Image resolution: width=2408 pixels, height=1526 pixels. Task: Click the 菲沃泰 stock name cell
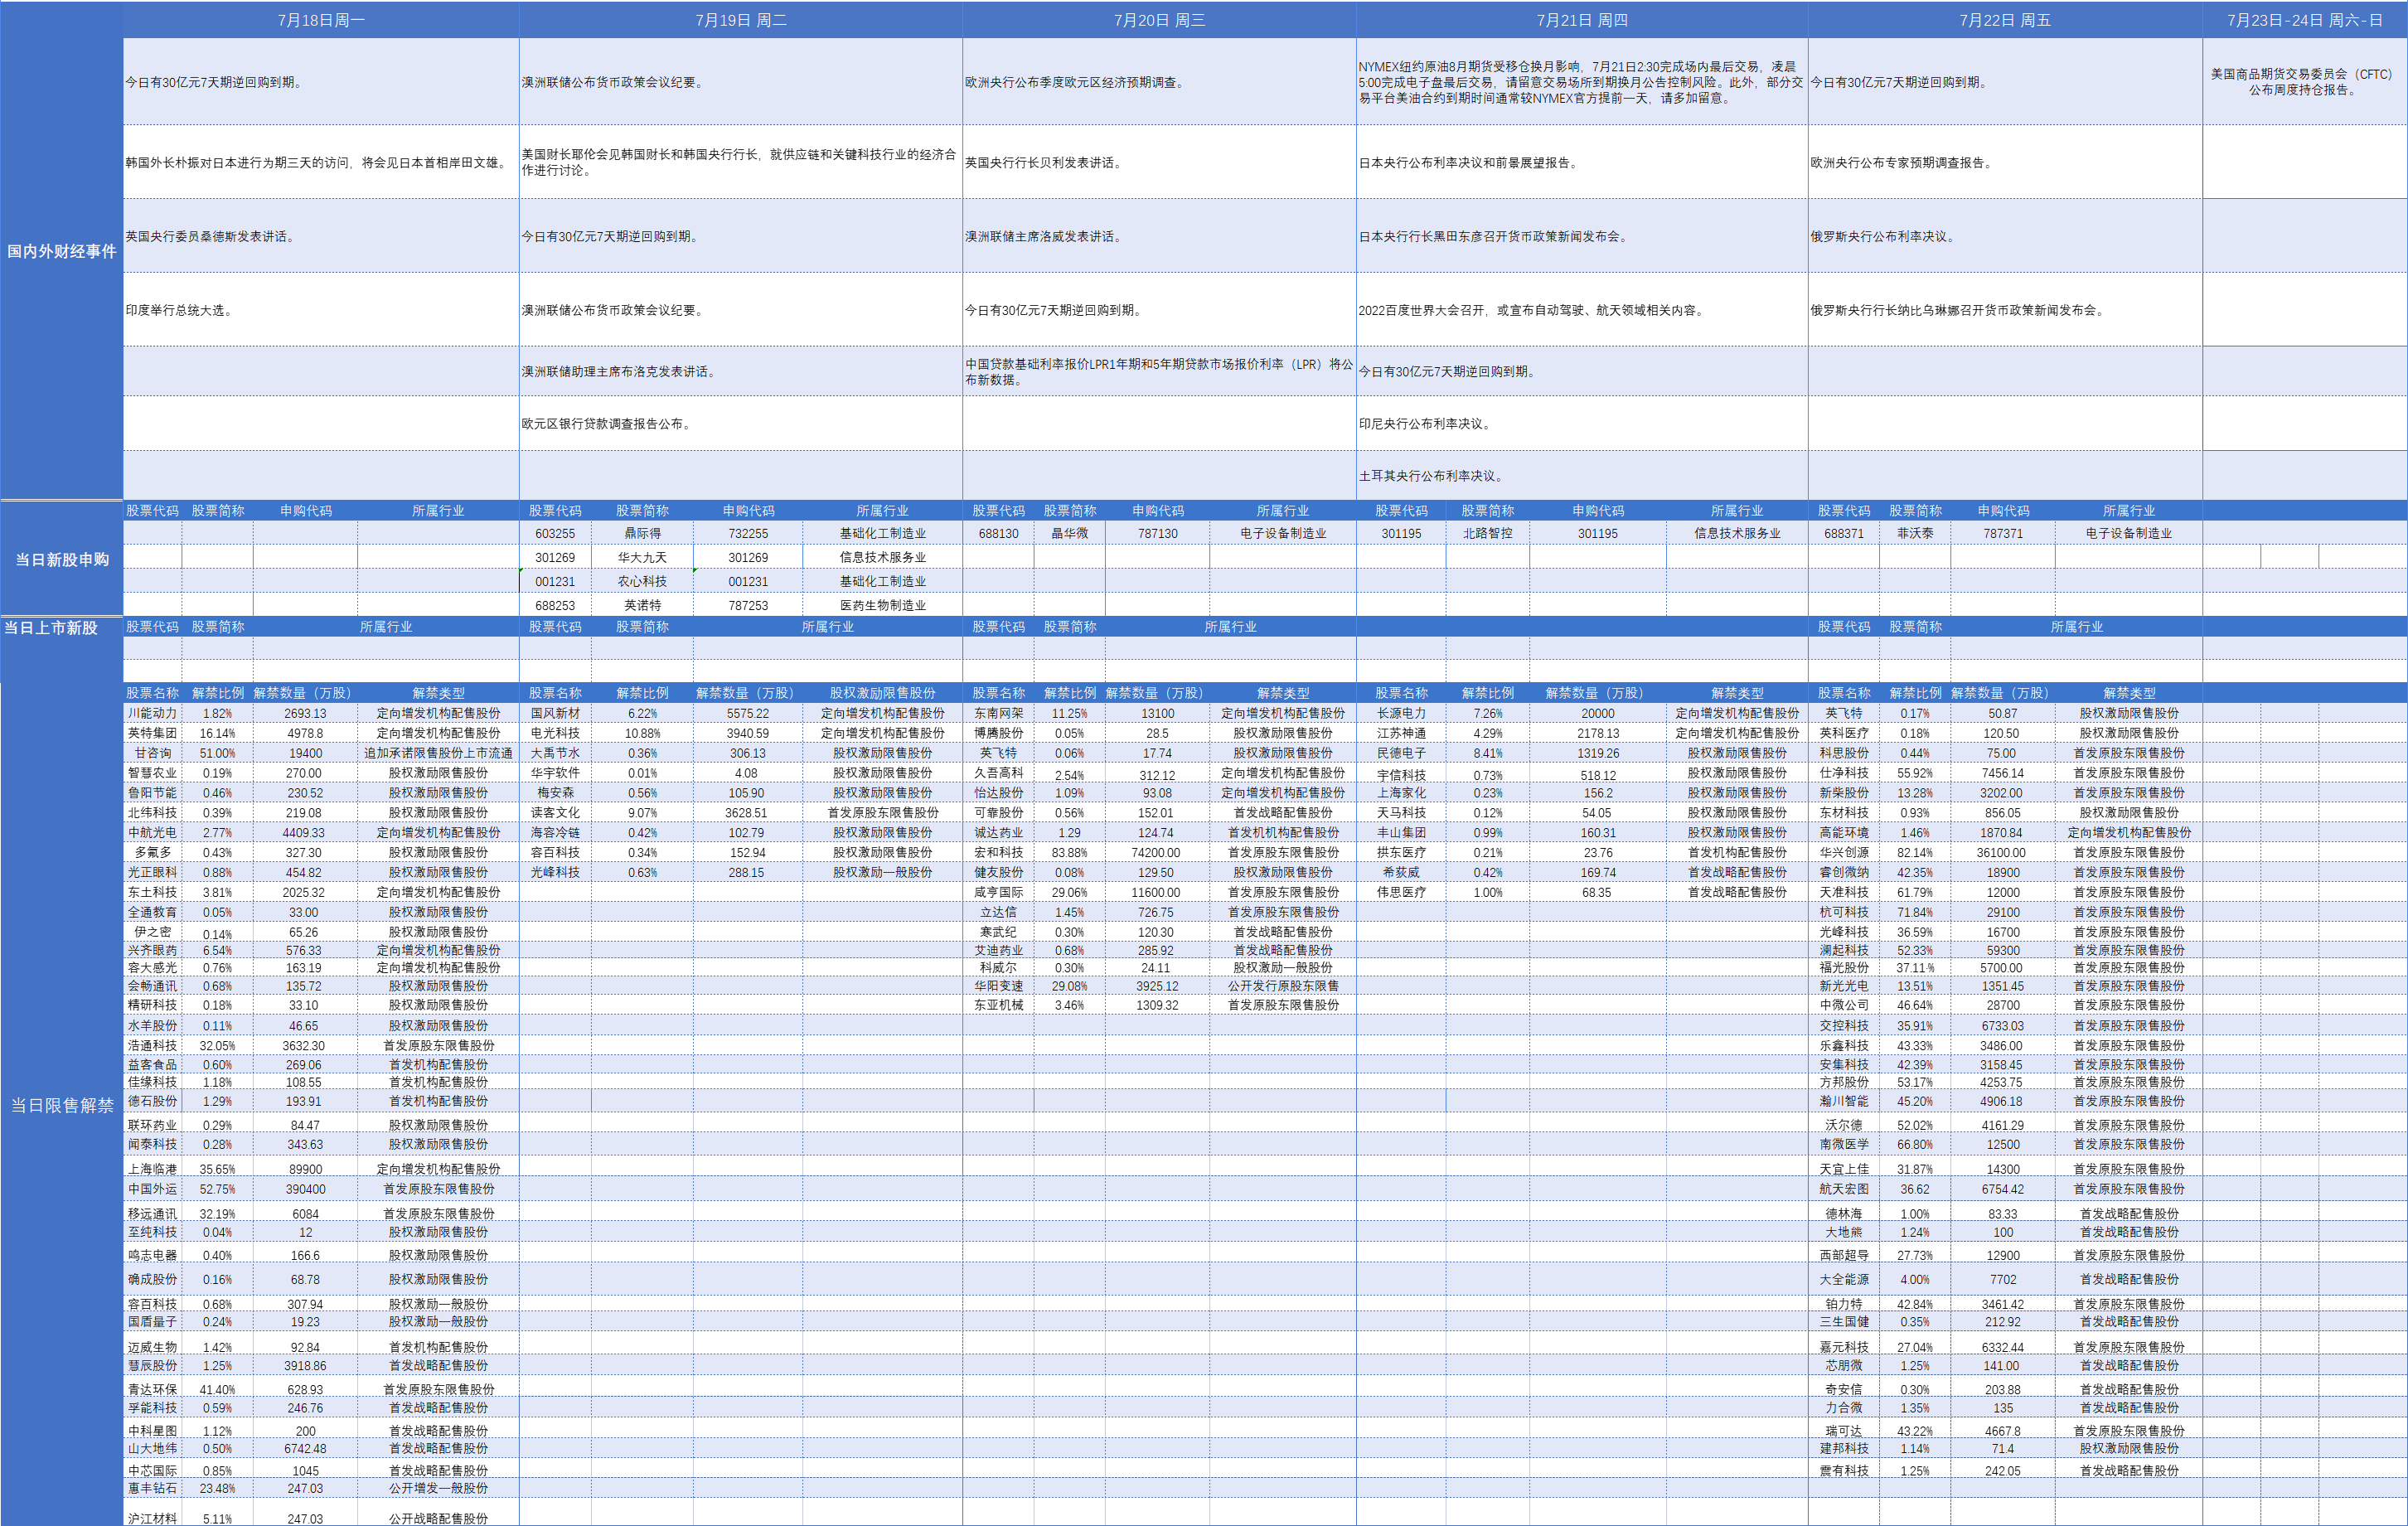tap(1915, 533)
